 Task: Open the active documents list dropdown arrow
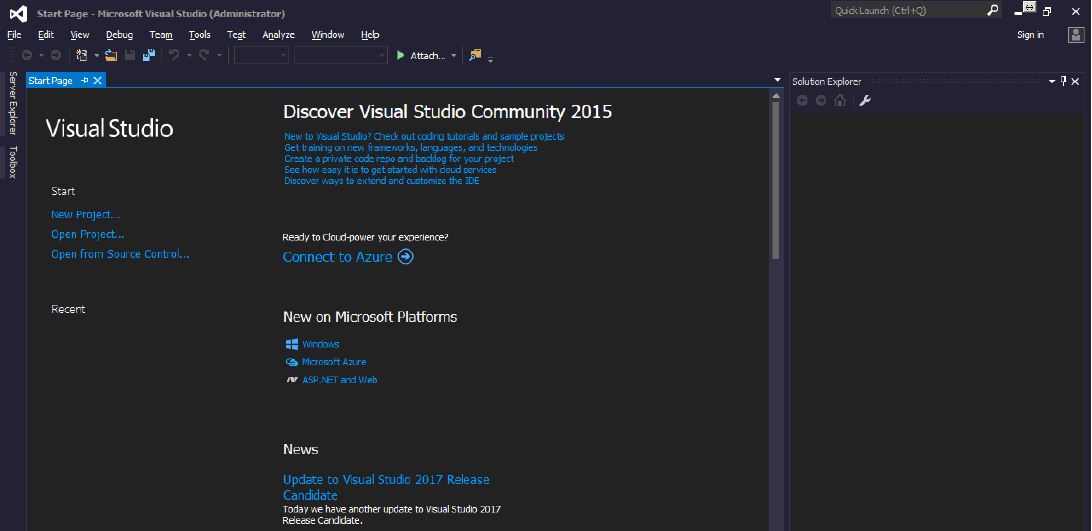777,80
